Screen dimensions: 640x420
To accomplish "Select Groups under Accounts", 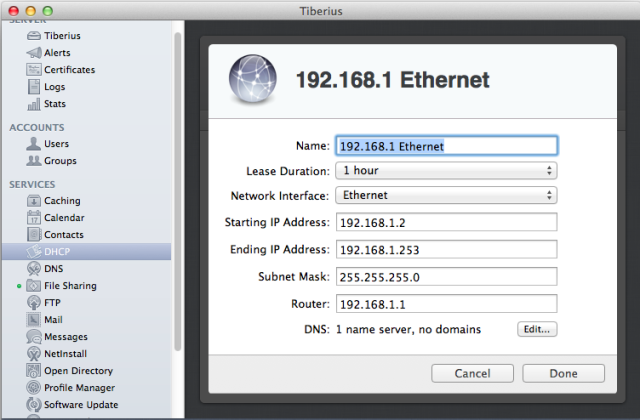I will point(60,161).
